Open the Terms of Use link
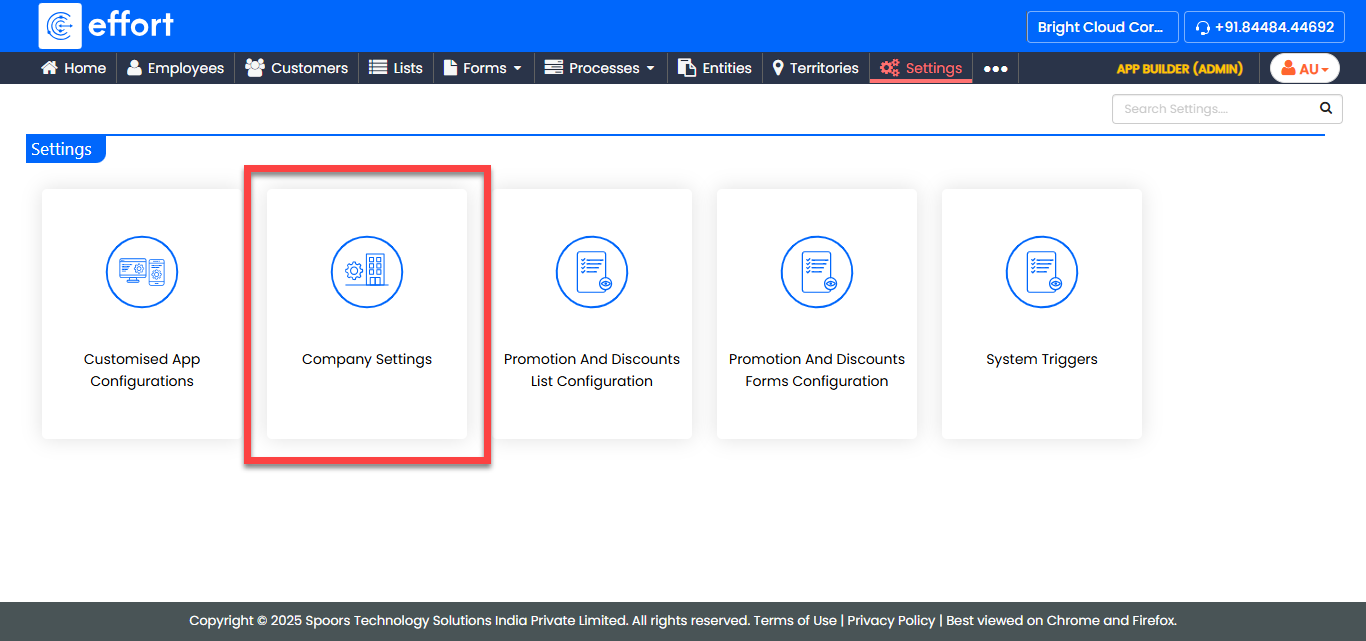 click(x=795, y=620)
